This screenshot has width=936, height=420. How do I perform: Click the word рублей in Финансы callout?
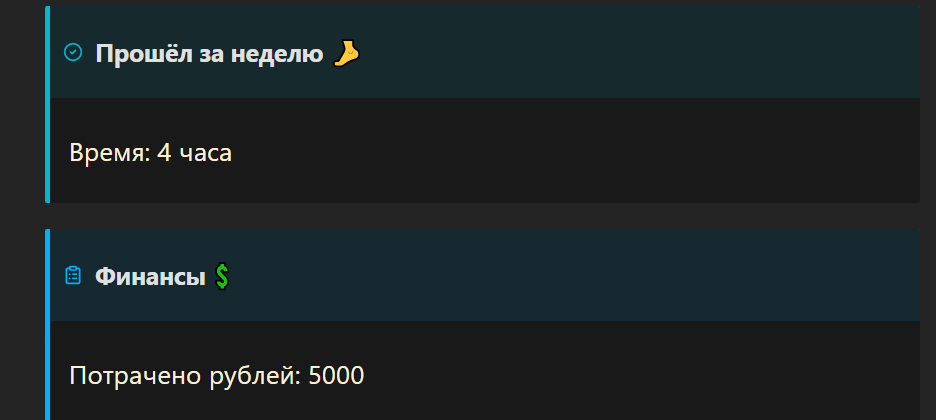(x=255, y=376)
